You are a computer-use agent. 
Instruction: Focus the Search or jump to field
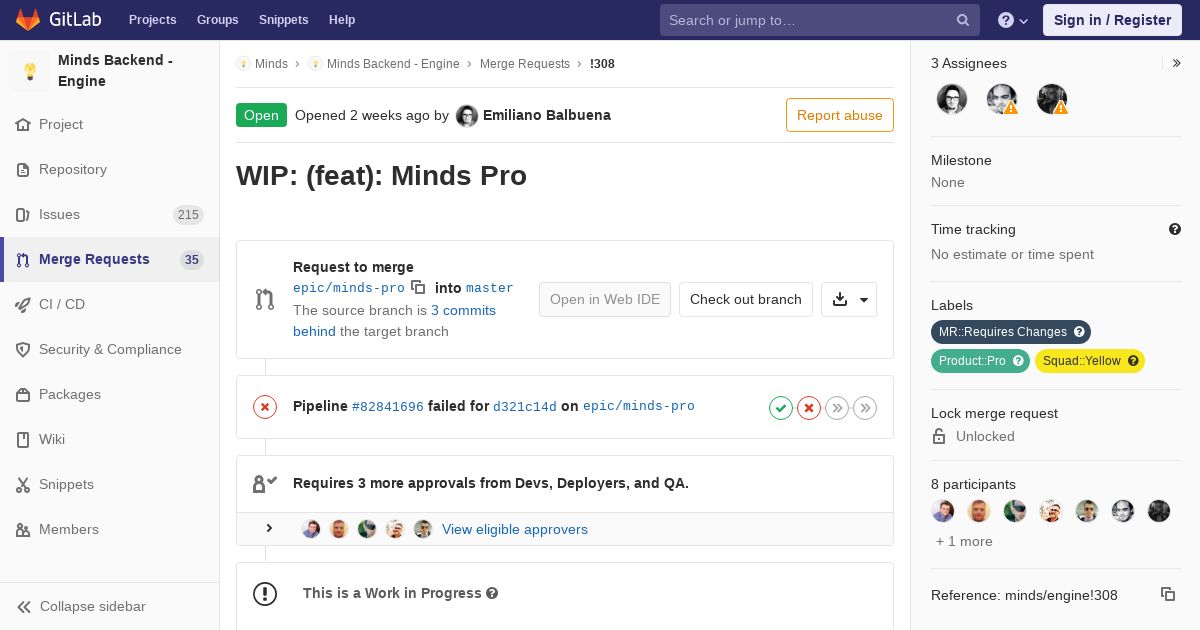pos(818,20)
